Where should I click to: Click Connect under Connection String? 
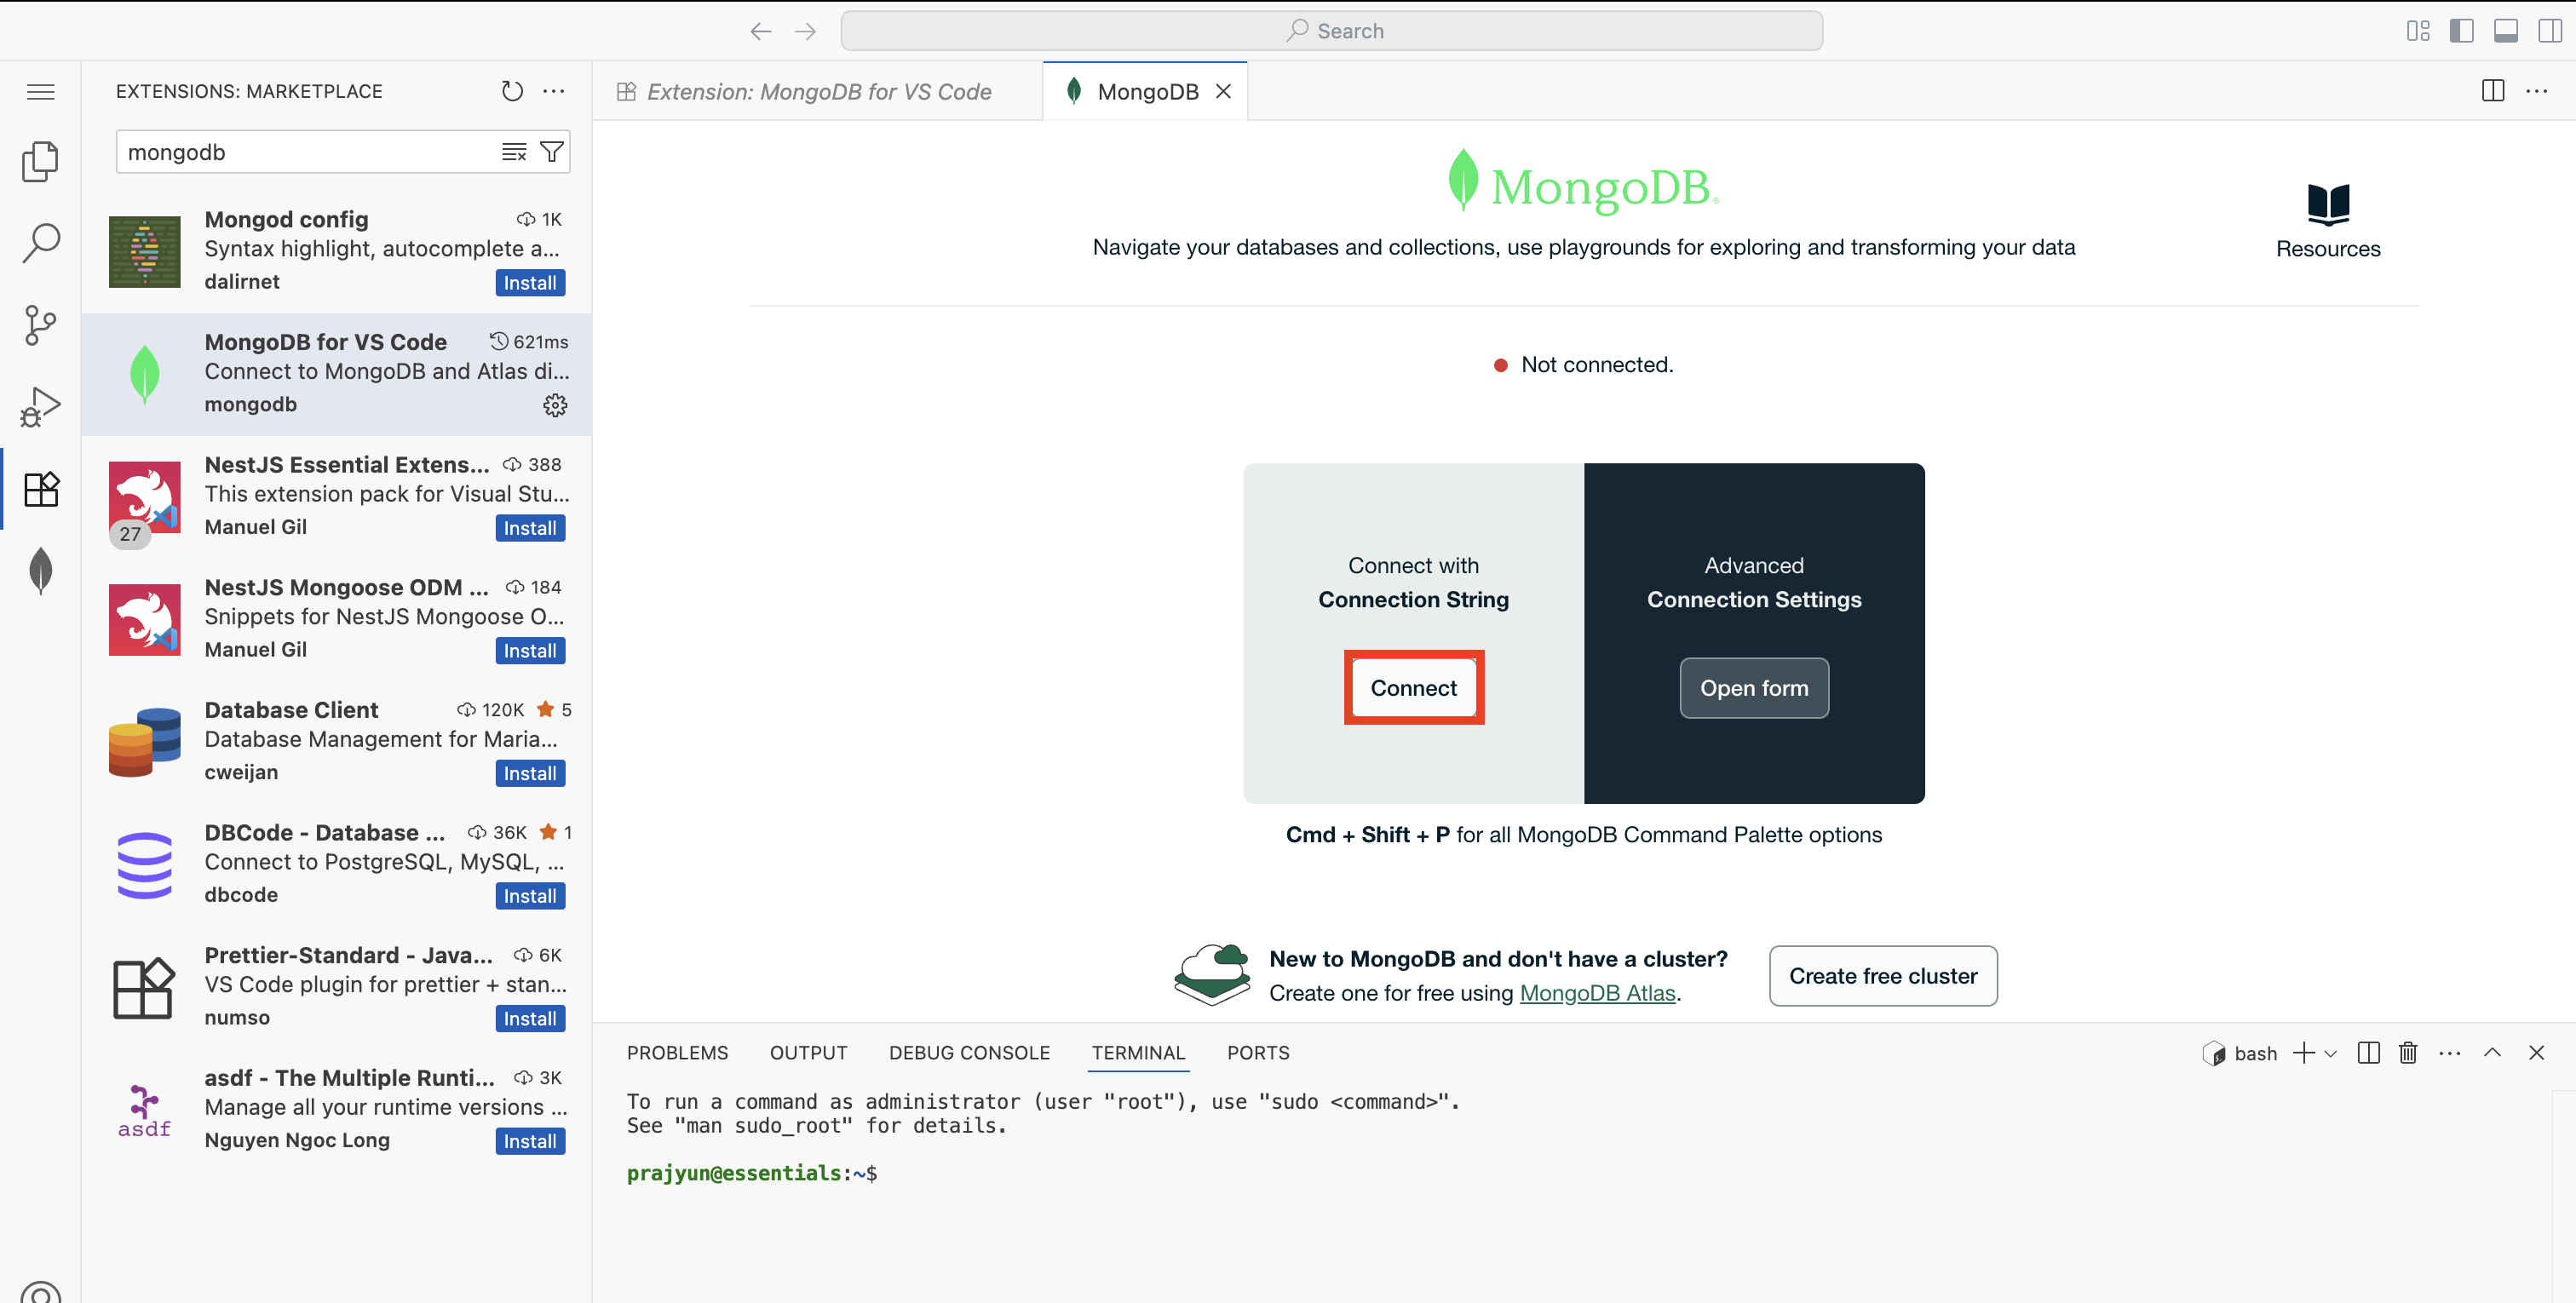pyautogui.click(x=1413, y=688)
